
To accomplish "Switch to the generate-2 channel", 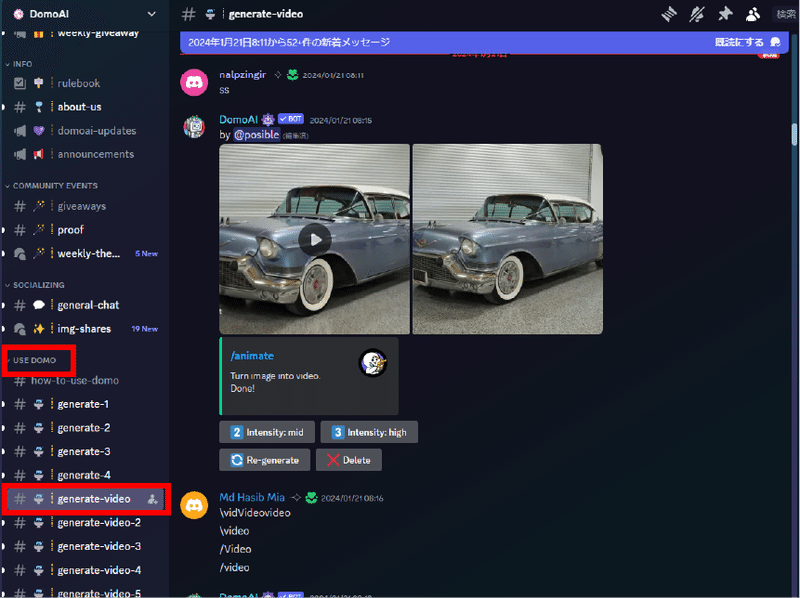I will click(84, 428).
